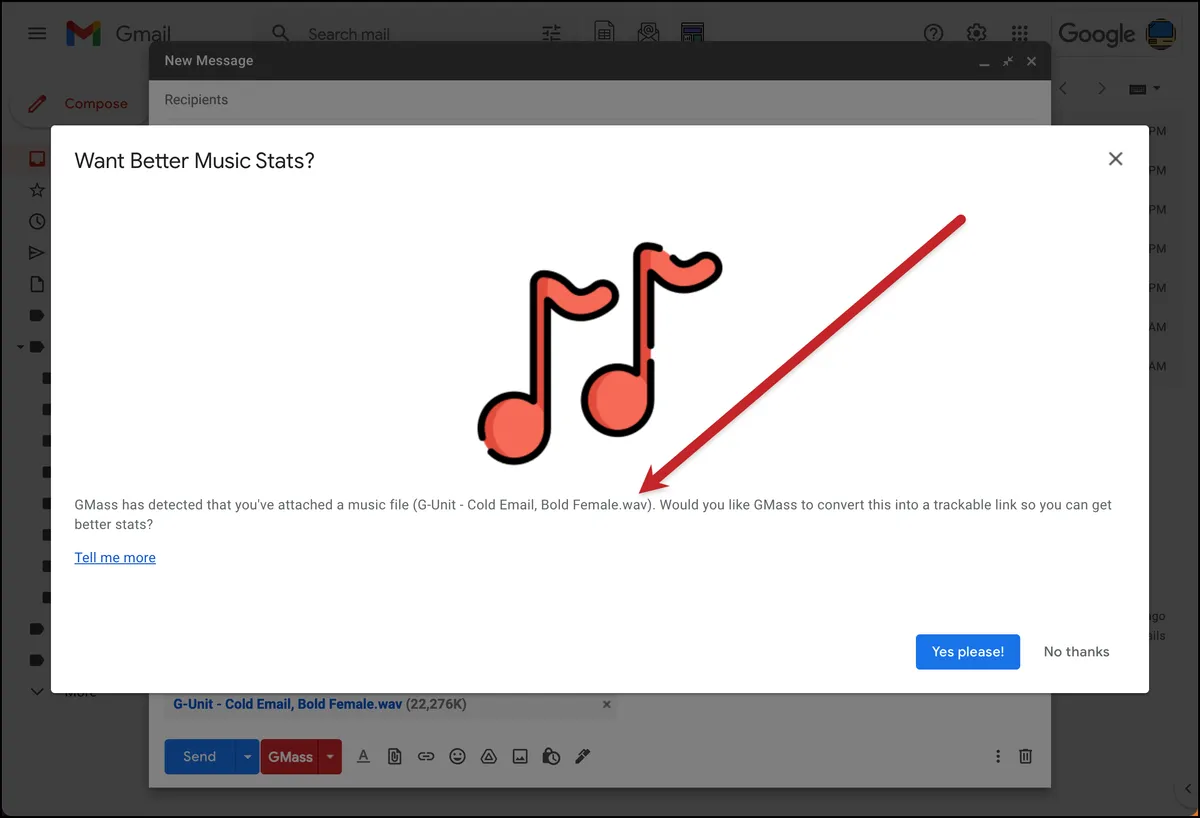Click the Insert photo icon

520,757
